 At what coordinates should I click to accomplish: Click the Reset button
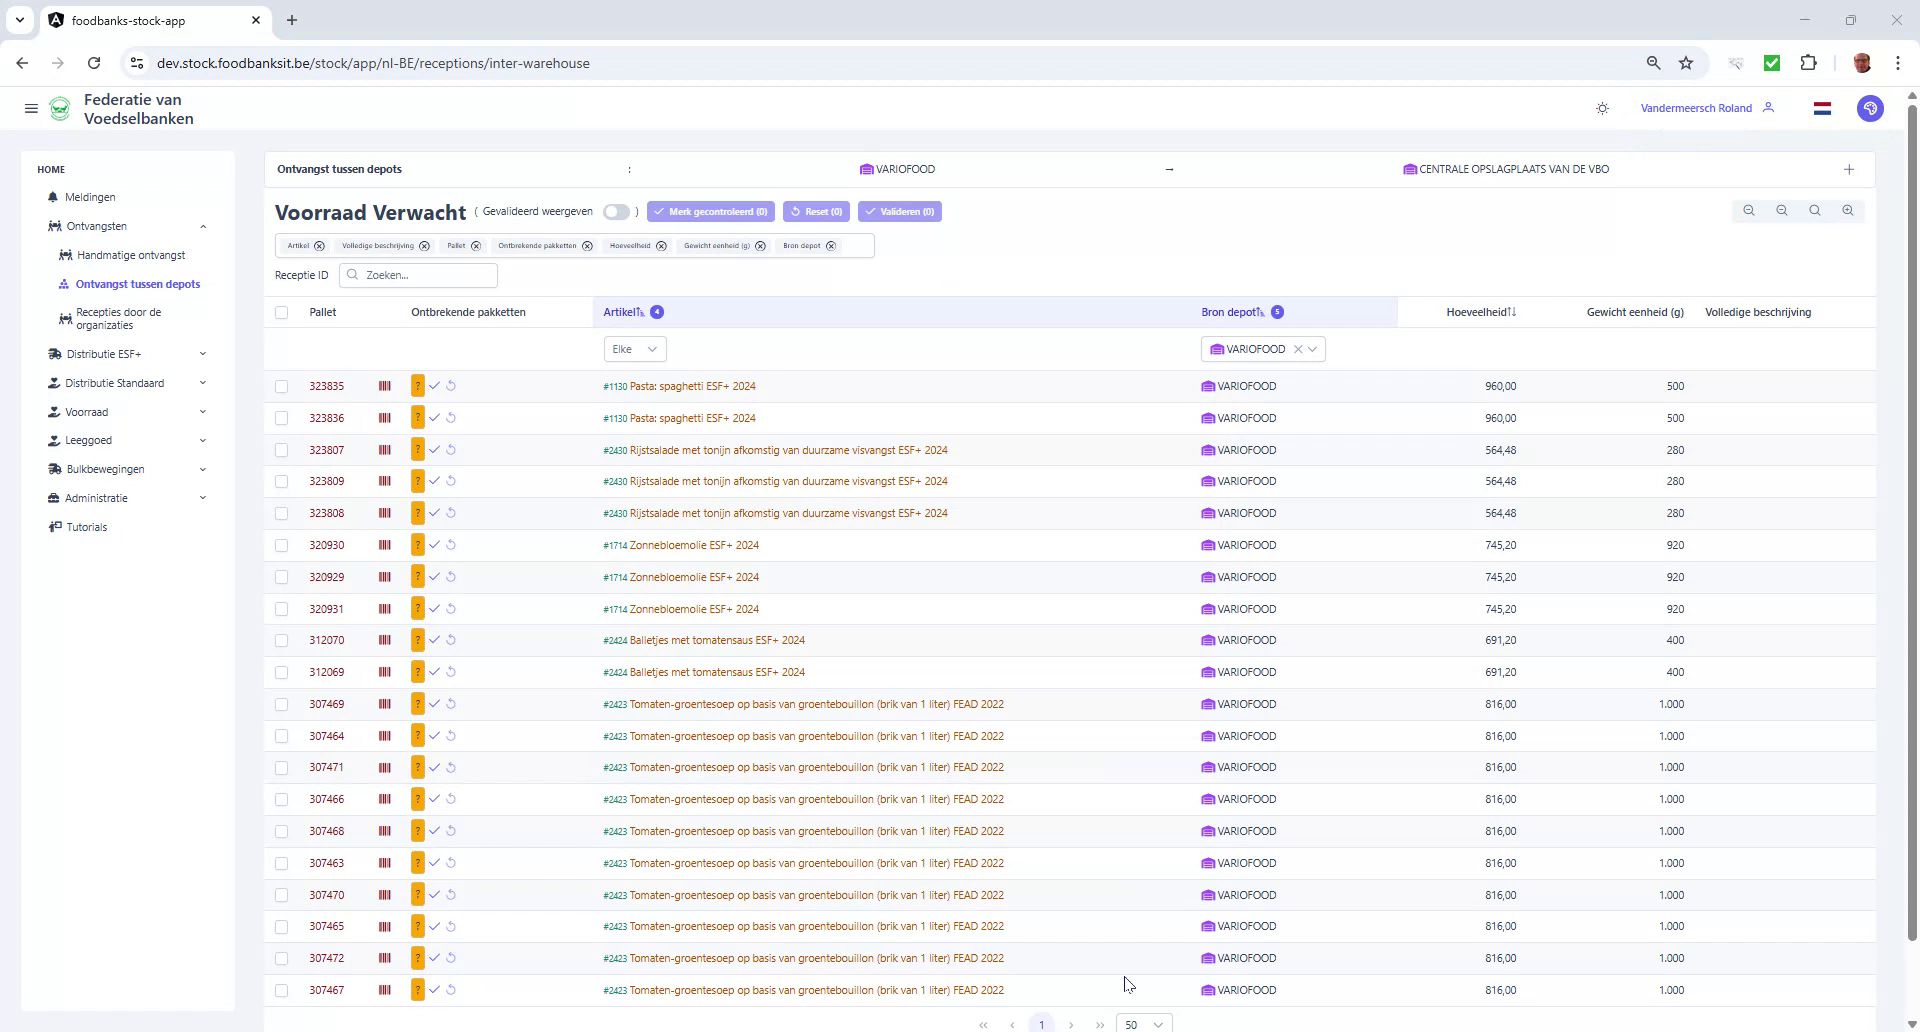tap(816, 211)
